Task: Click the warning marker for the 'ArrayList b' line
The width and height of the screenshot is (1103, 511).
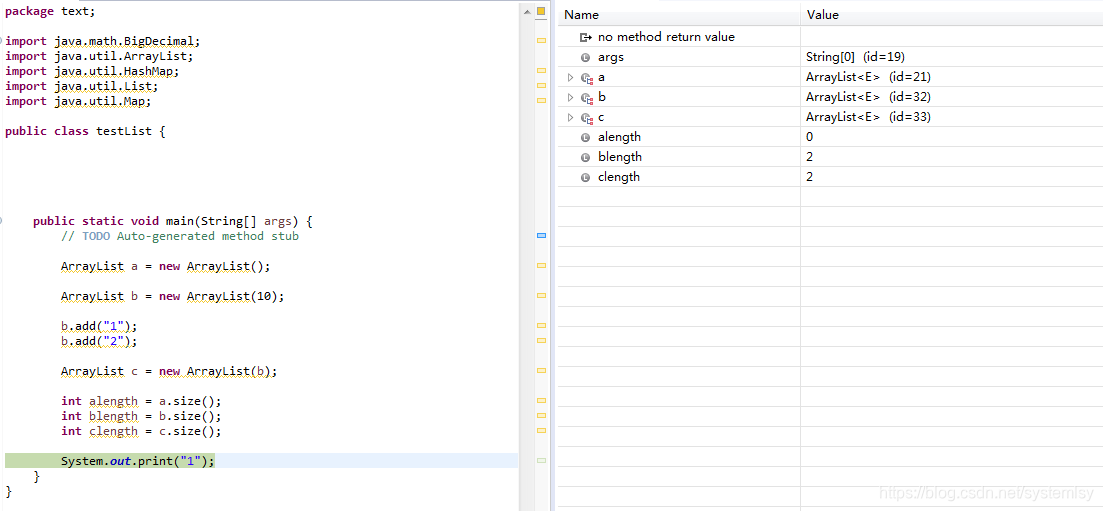Action: (x=542, y=296)
